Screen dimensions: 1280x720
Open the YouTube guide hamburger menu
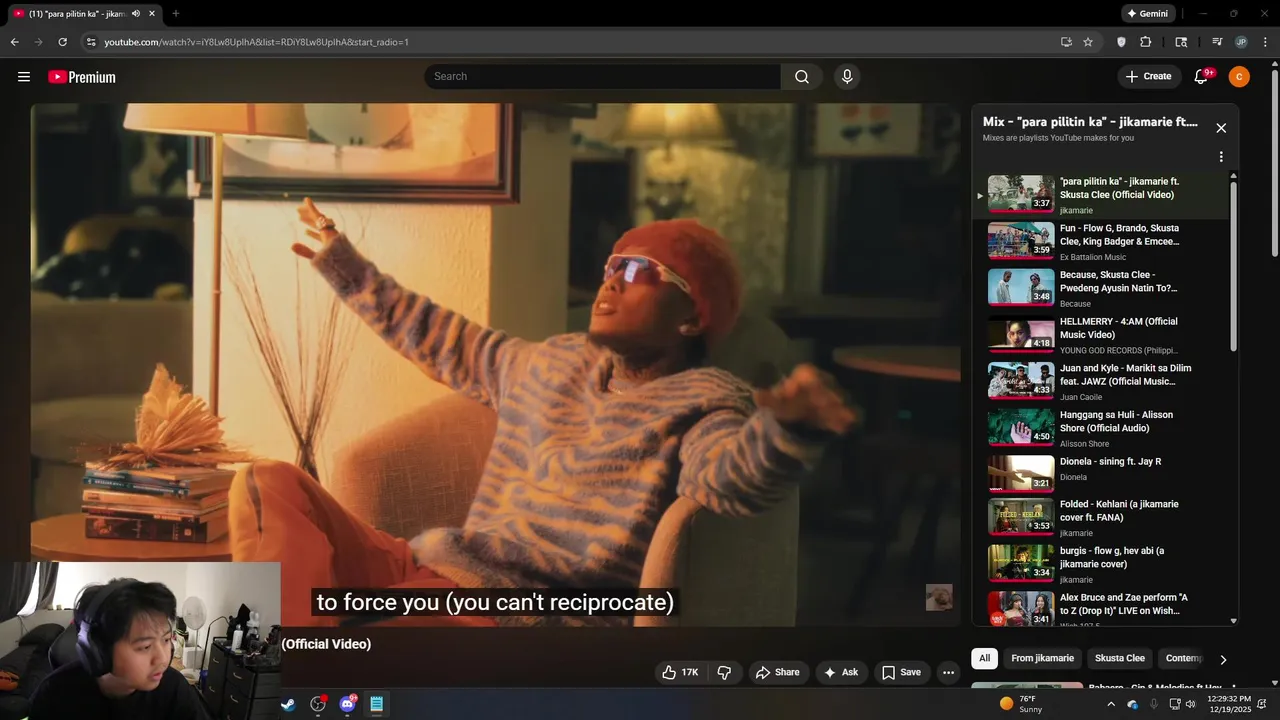(24, 77)
